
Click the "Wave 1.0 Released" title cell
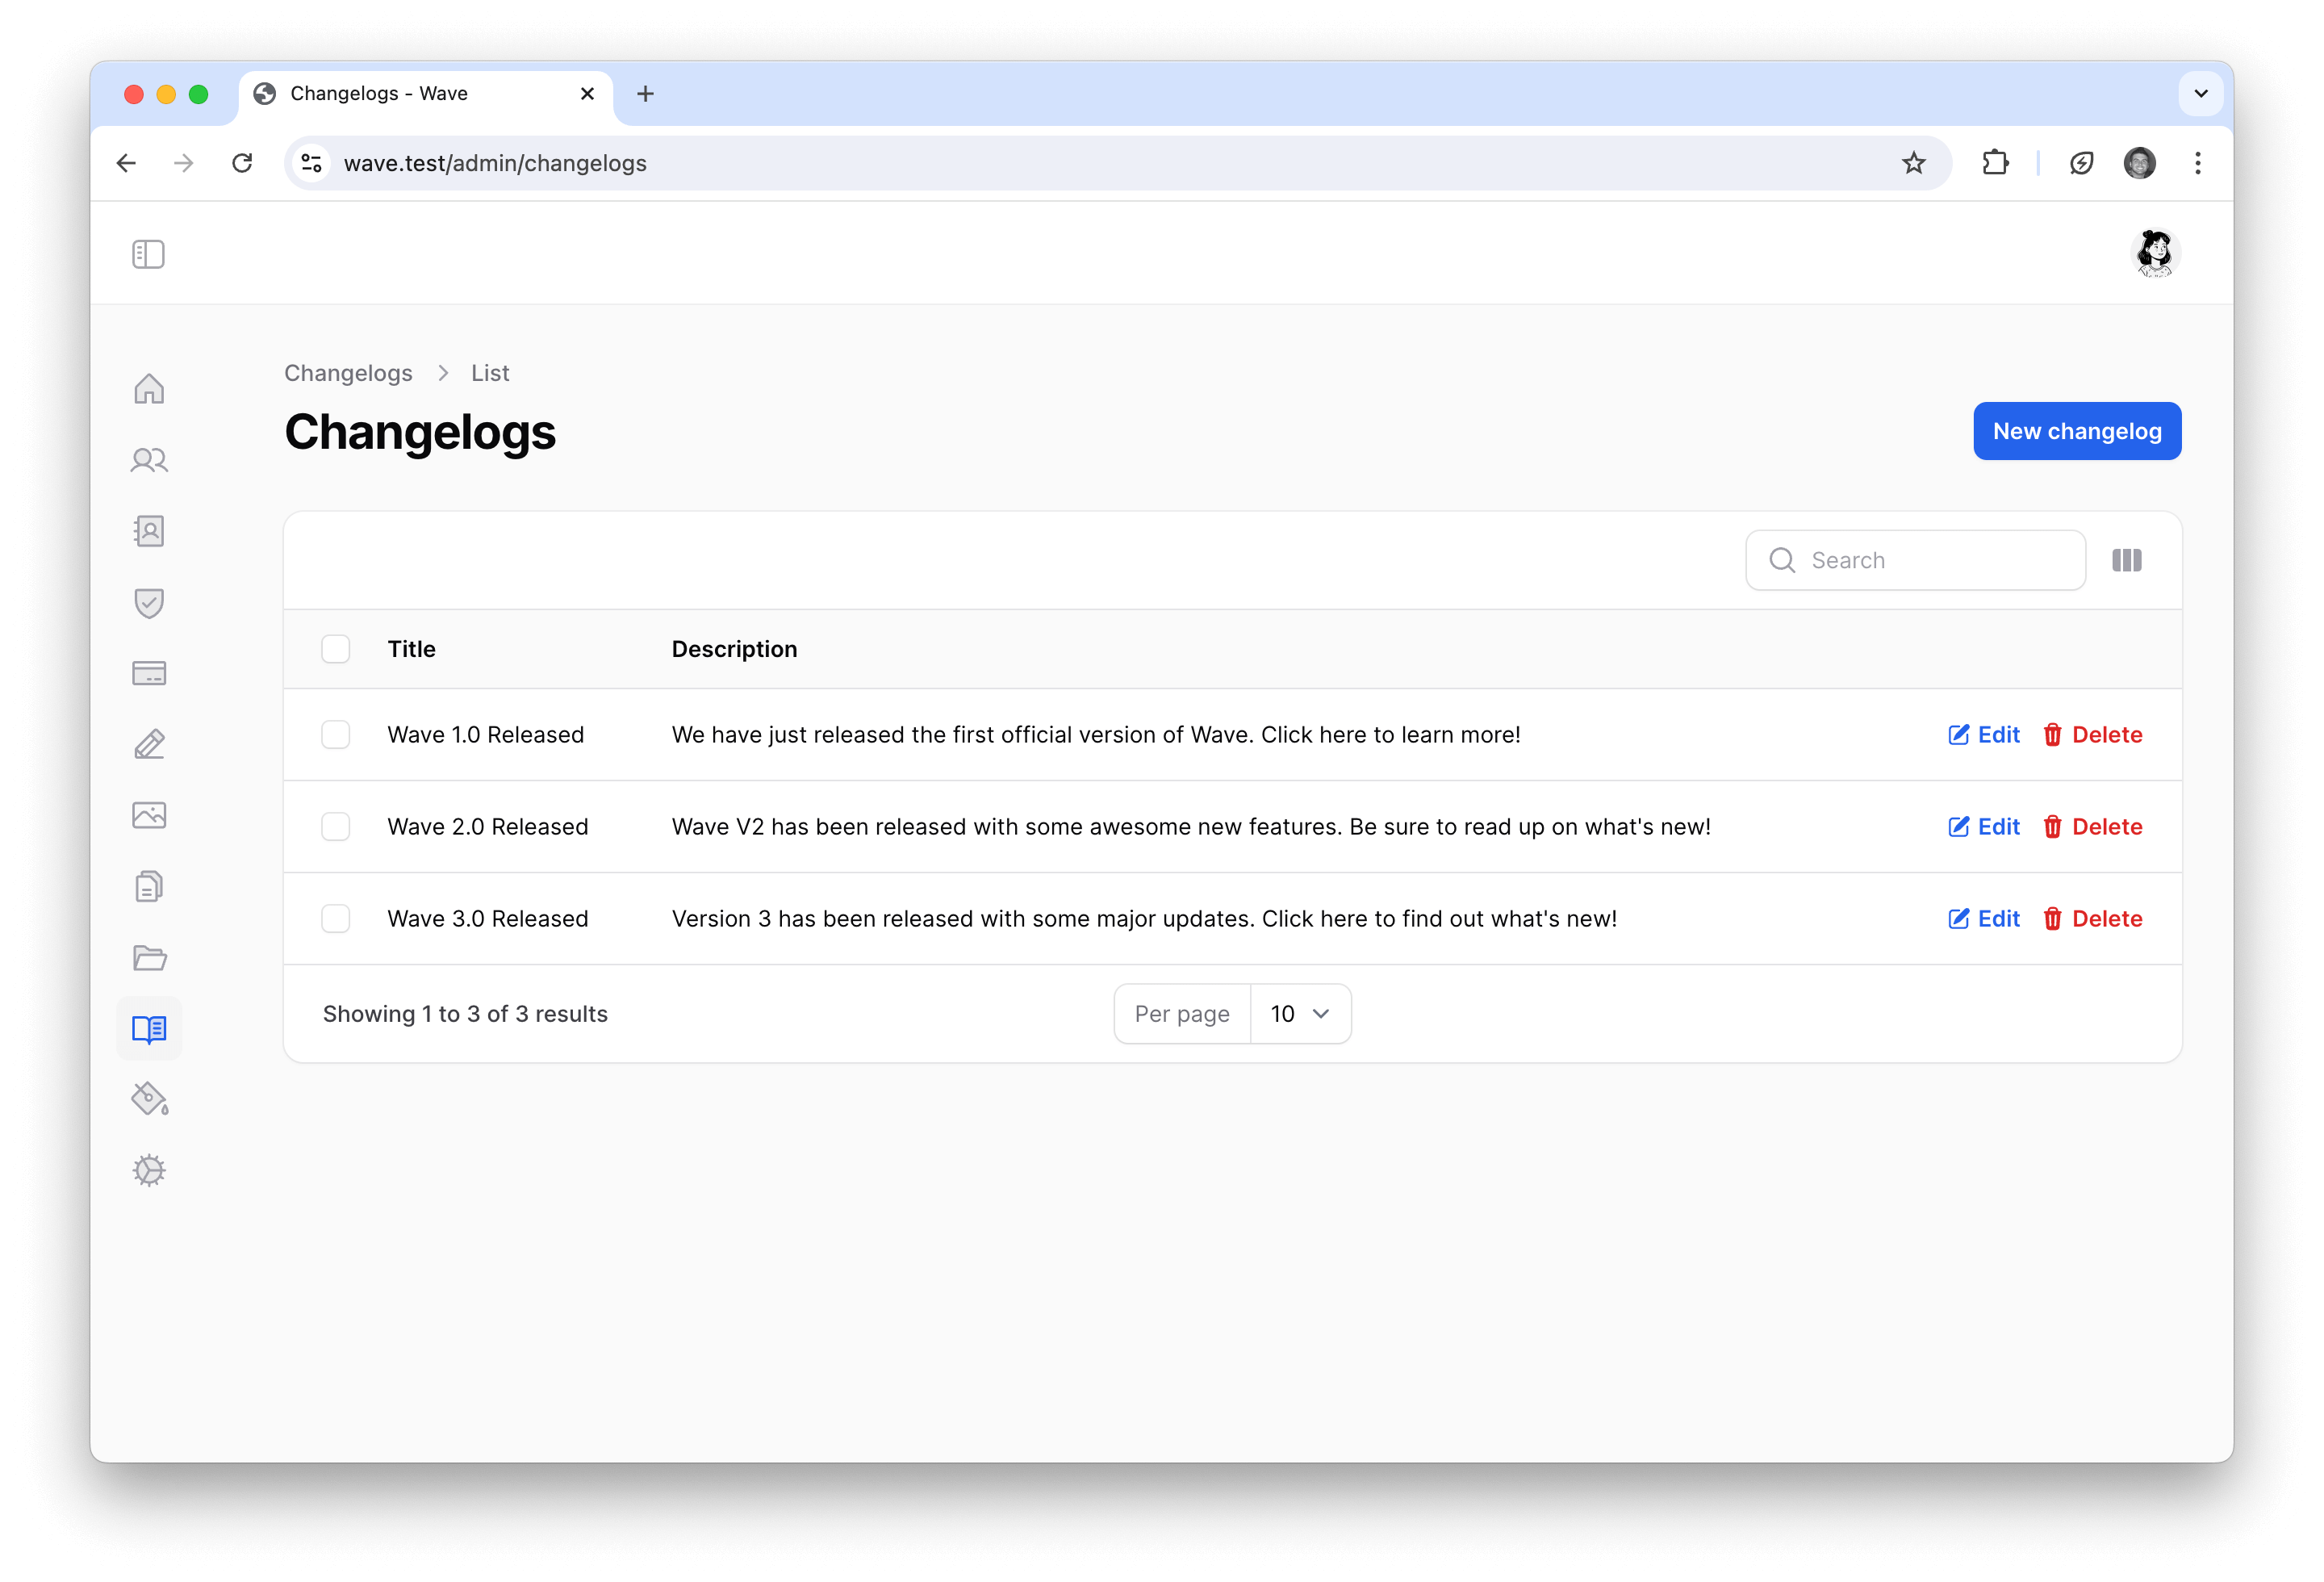486,735
